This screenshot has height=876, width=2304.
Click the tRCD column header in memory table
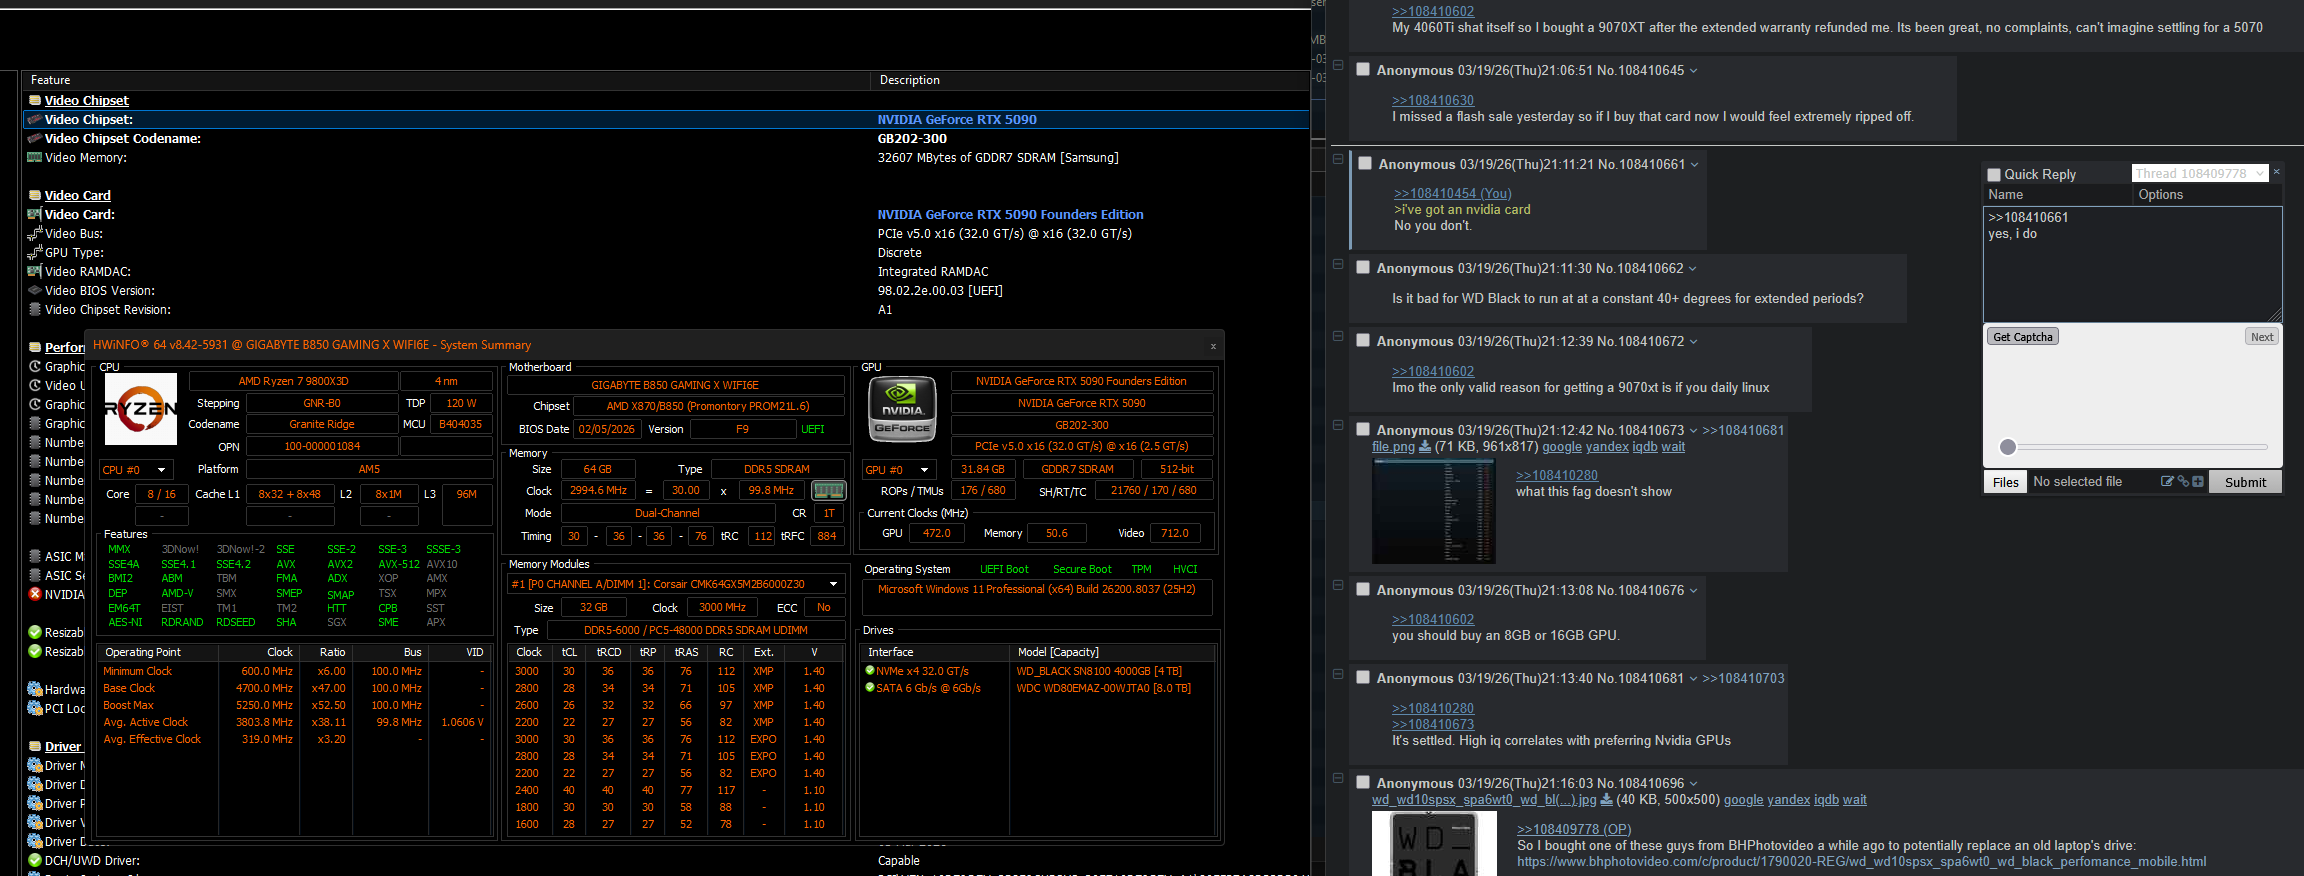pyautogui.click(x=608, y=652)
